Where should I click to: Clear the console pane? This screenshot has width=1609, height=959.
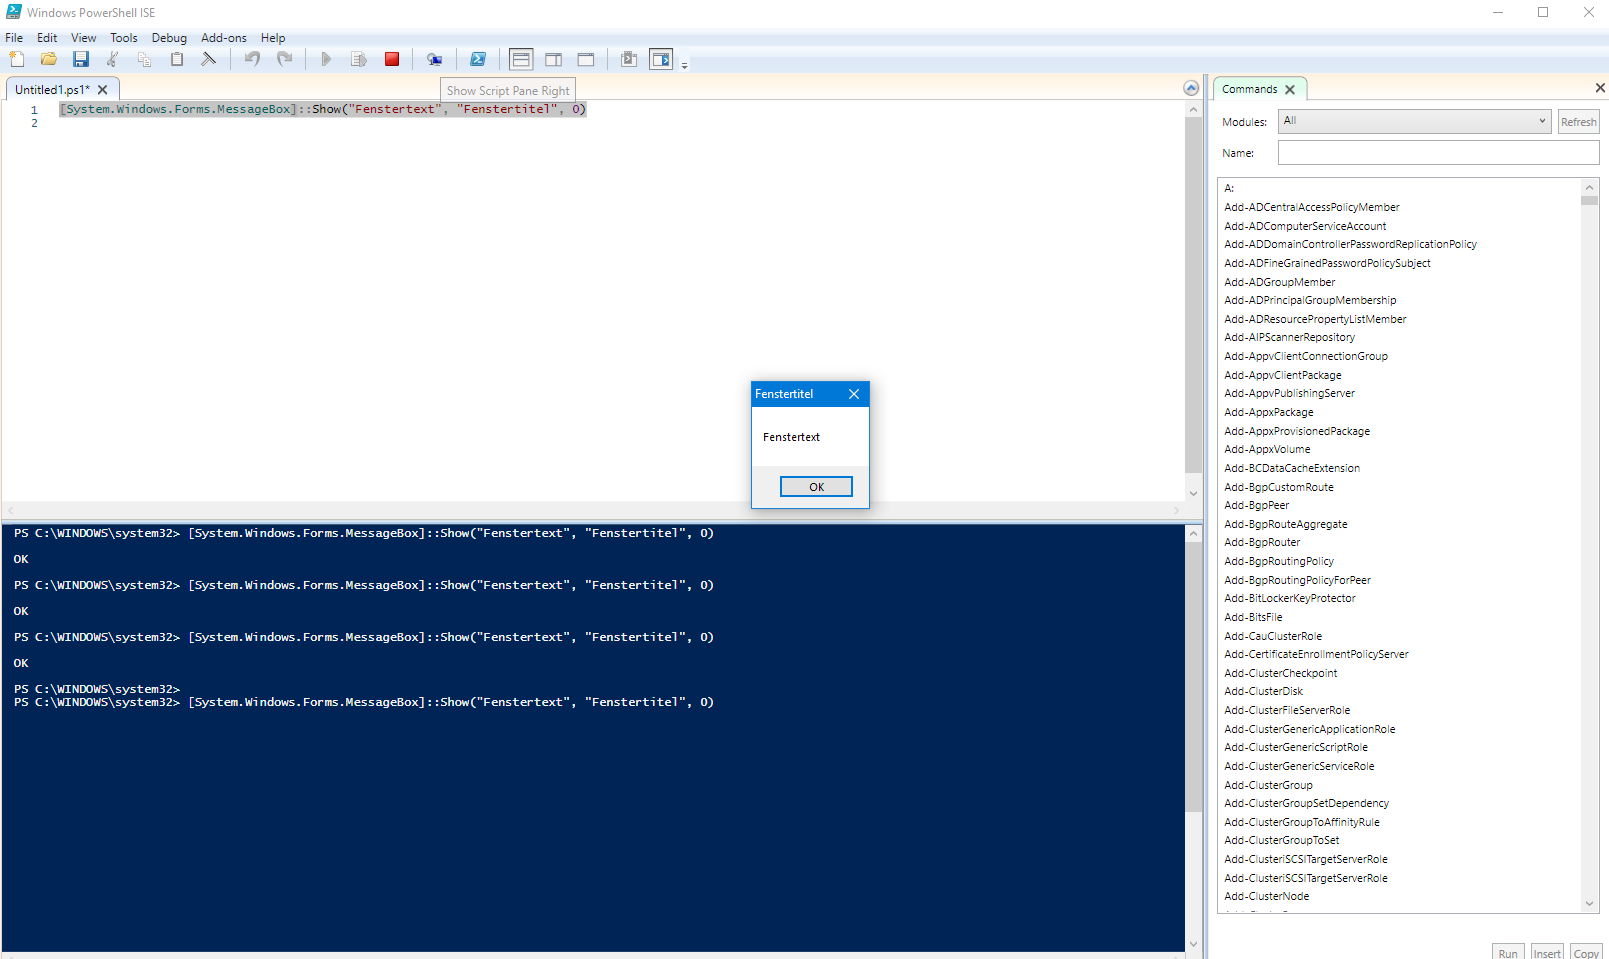pos(209,59)
